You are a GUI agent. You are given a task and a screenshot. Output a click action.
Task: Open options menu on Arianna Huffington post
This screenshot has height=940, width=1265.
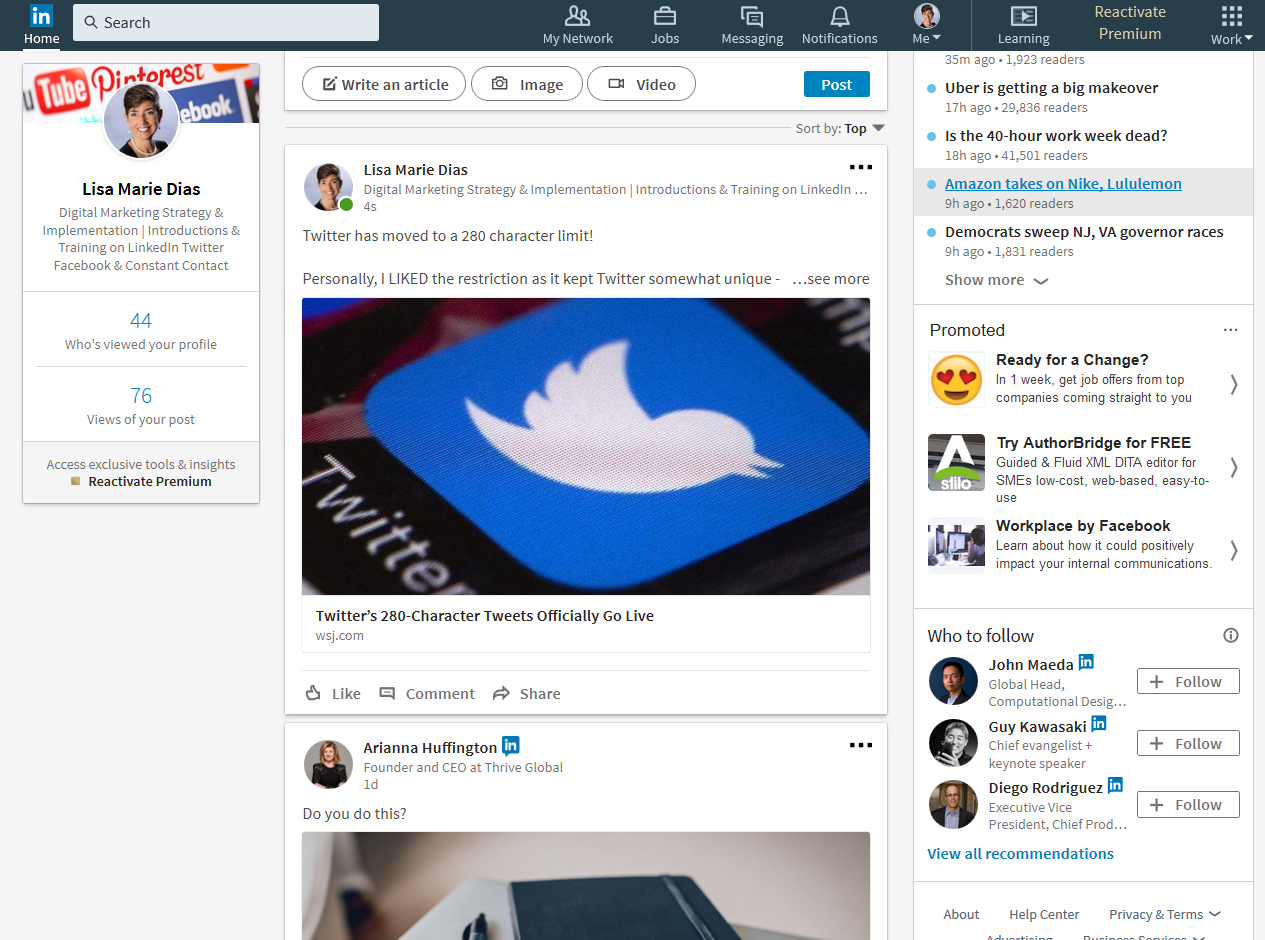pos(860,745)
